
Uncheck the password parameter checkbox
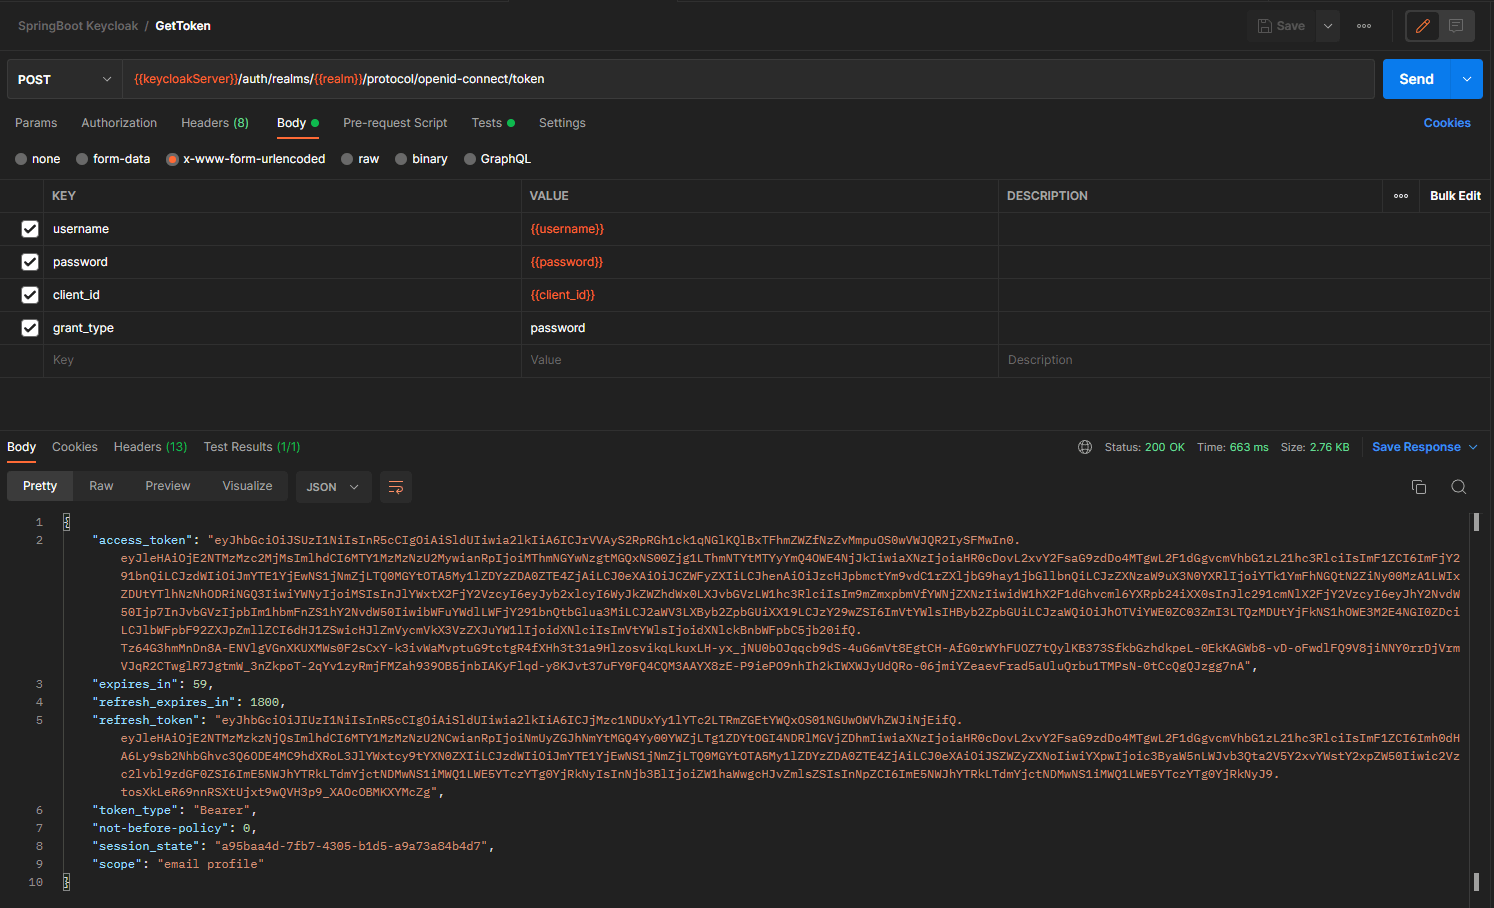[30, 262]
